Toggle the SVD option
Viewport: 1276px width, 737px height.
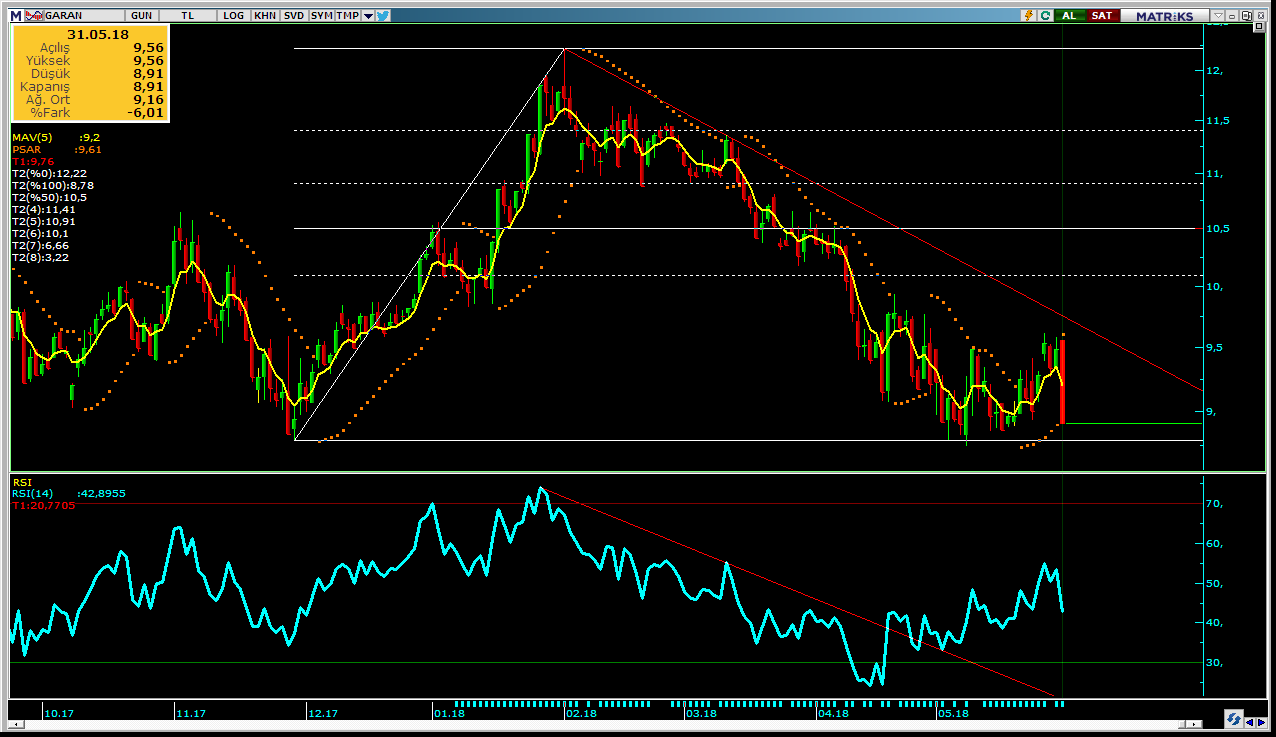tap(294, 16)
